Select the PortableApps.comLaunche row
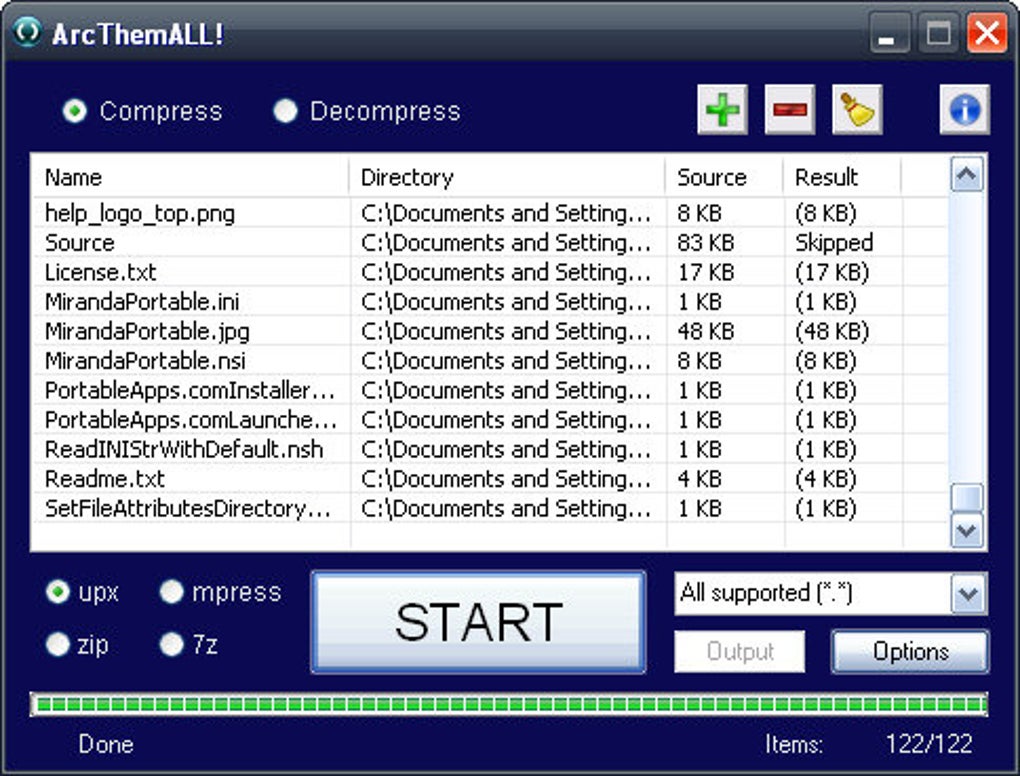This screenshot has width=1020, height=776. click(x=489, y=420)
